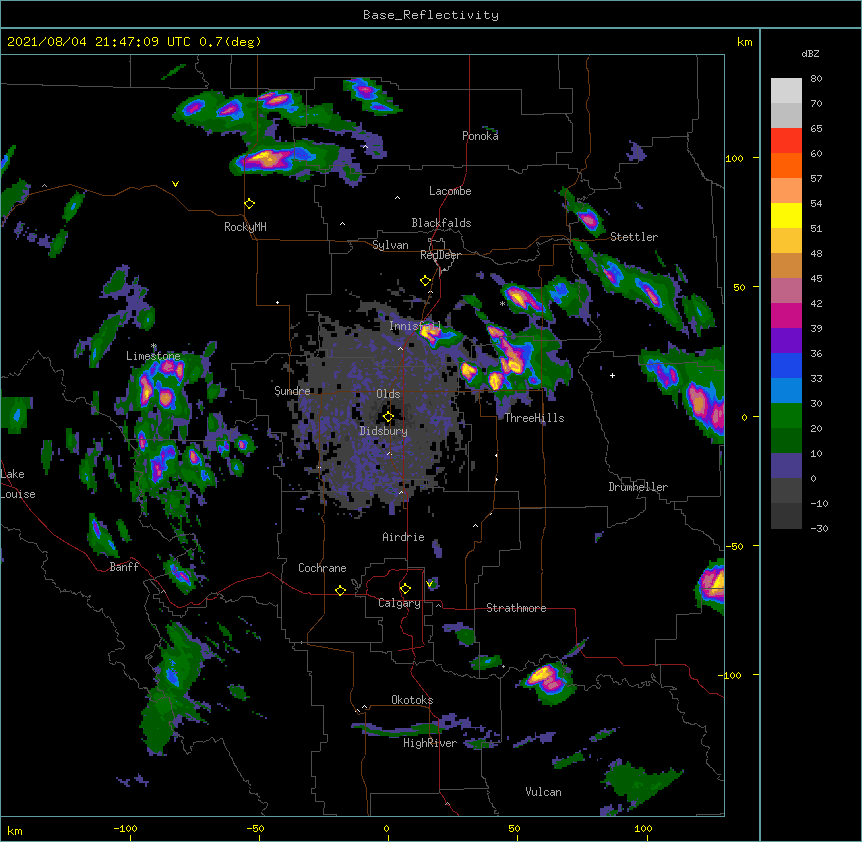Select the red 60-65 dBZ legend swatch

(x=786, y=141)
